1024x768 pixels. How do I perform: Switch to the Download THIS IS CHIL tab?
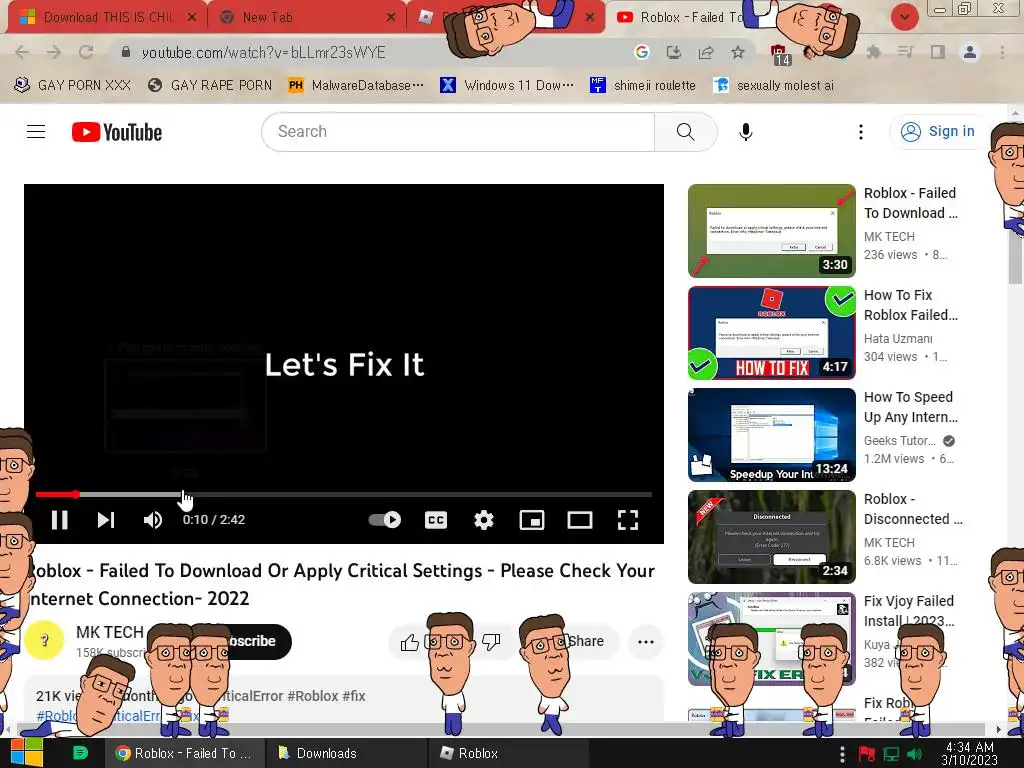[x=108, y=18]
